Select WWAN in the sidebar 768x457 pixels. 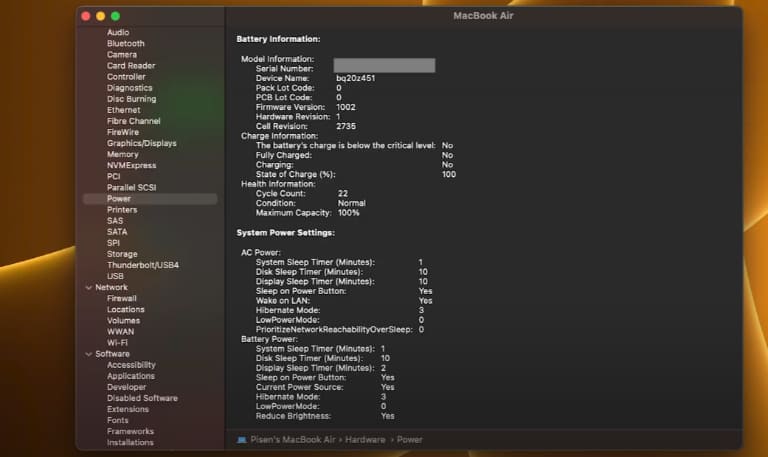point(120,332)
